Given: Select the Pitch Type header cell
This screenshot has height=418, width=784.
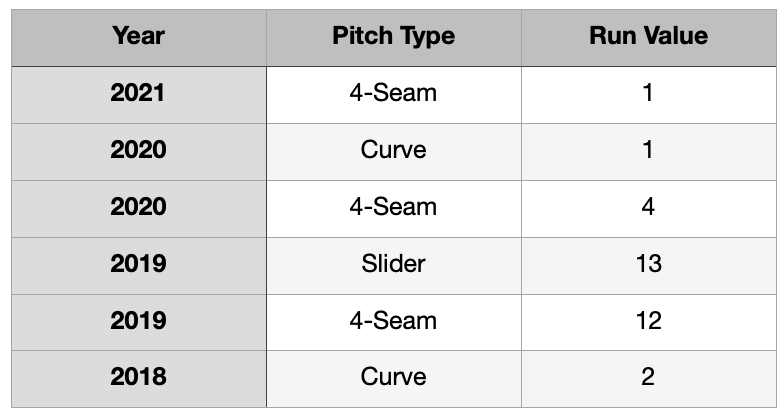Looking at the screenshot, I should [393, 37].
